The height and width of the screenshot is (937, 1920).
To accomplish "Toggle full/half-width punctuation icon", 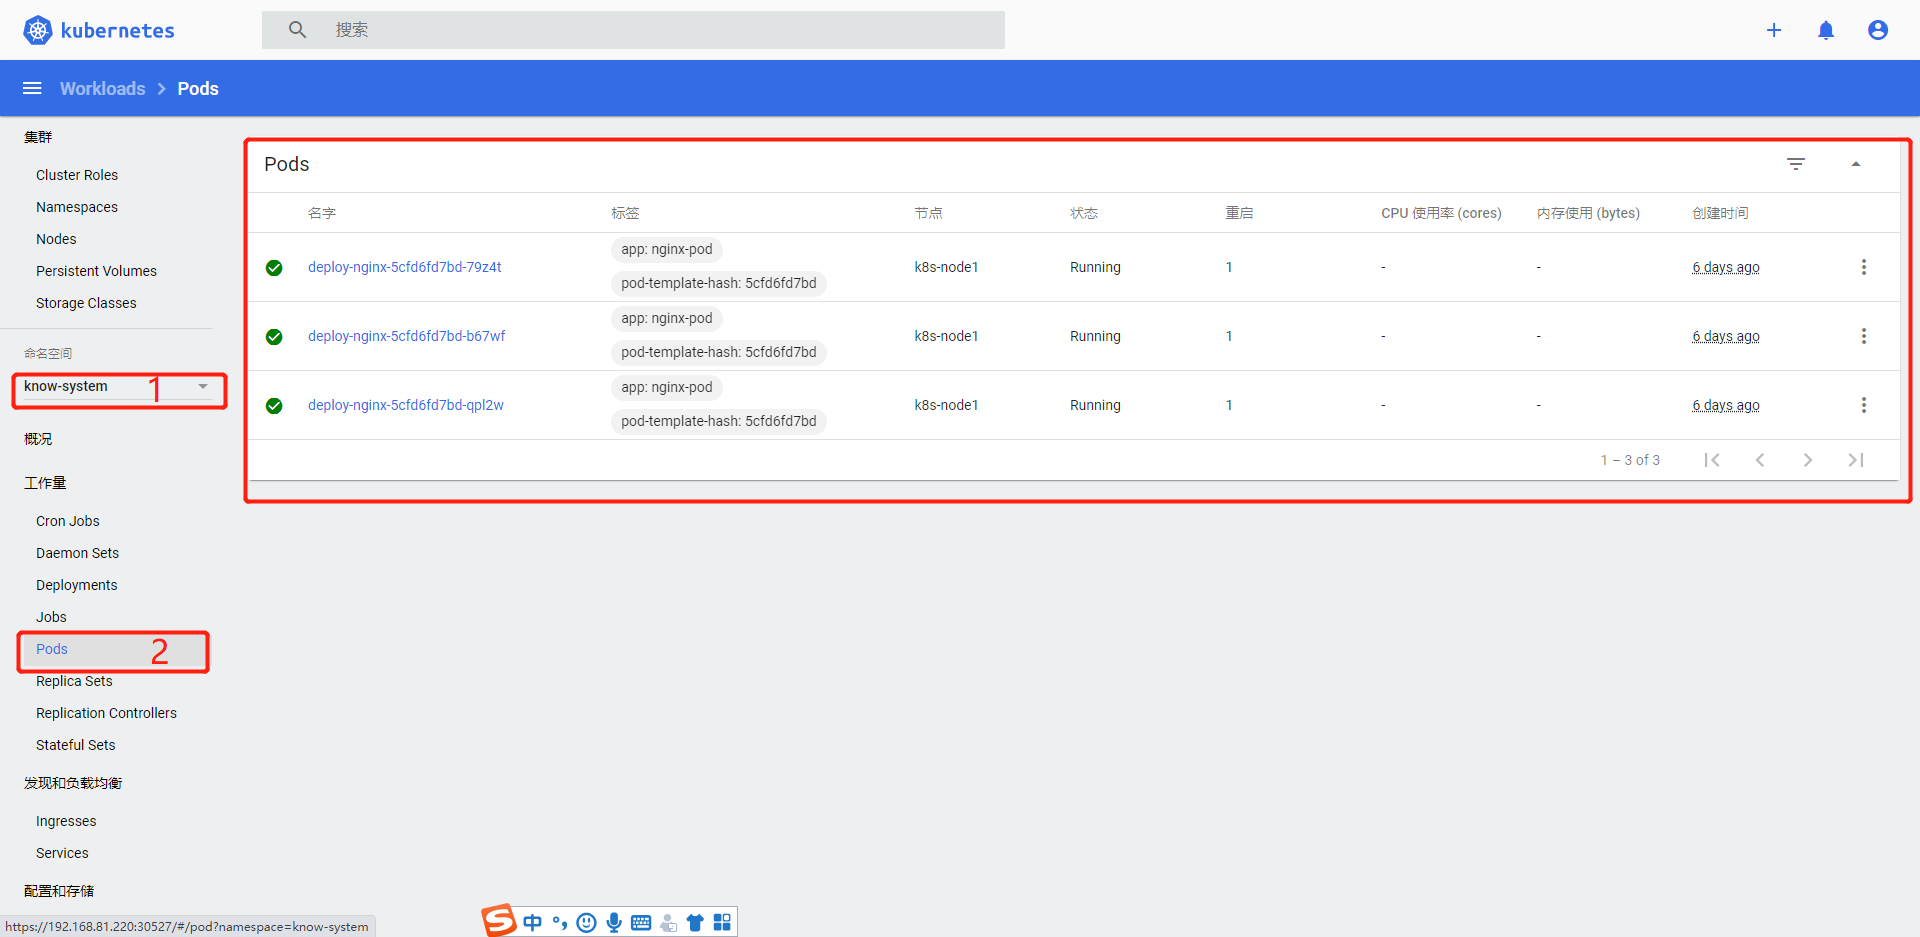I will click(560, 922).
